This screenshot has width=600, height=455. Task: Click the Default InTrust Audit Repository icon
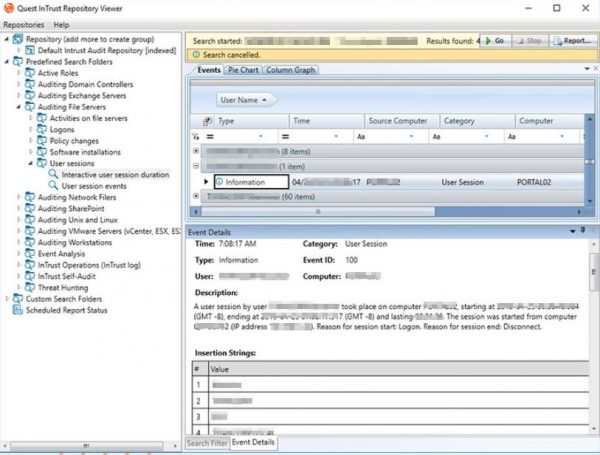click(x=30, y=50)
